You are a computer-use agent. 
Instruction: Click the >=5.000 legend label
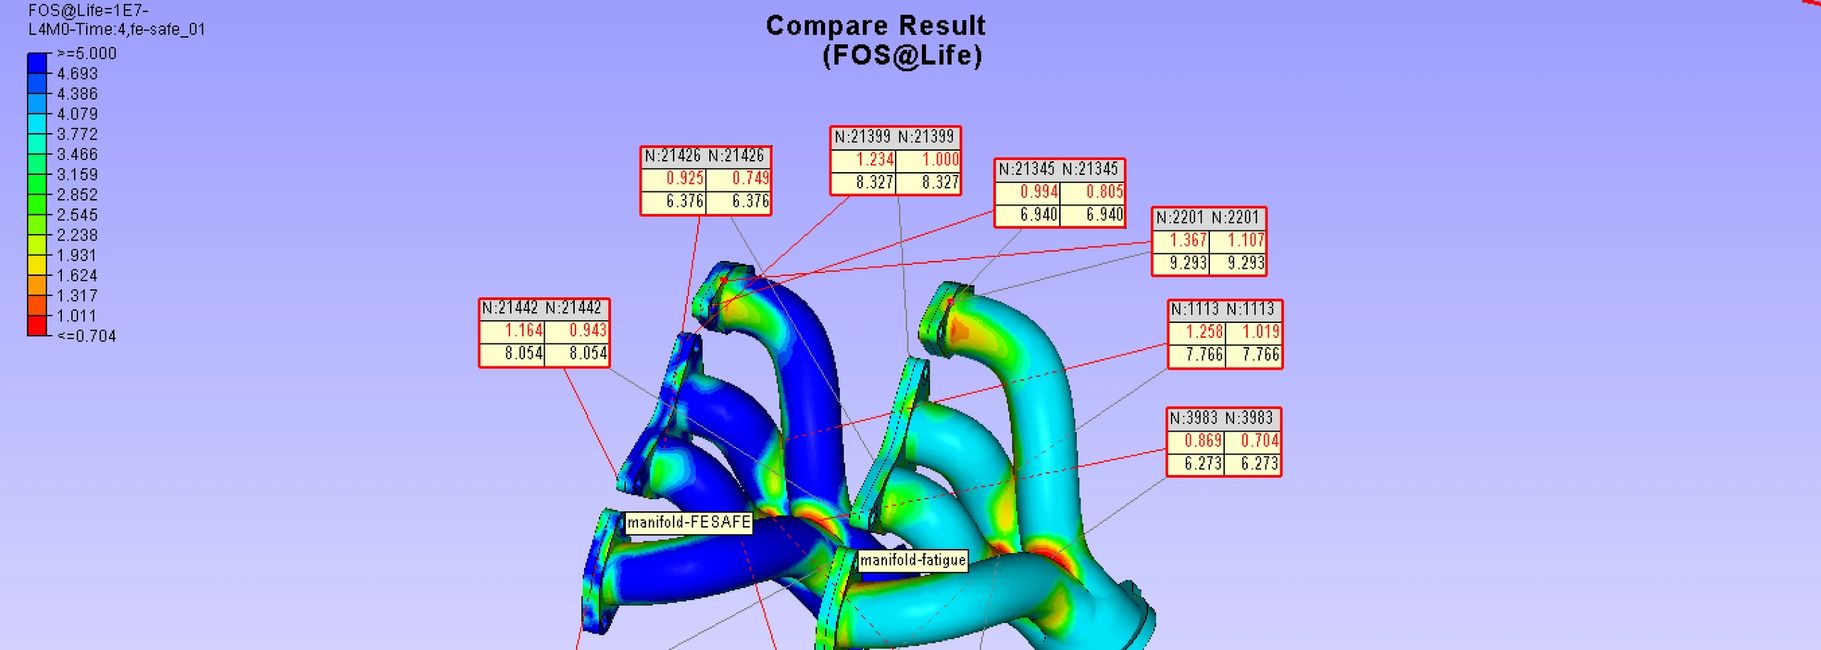pyautogui.click(x=86, y=54)
